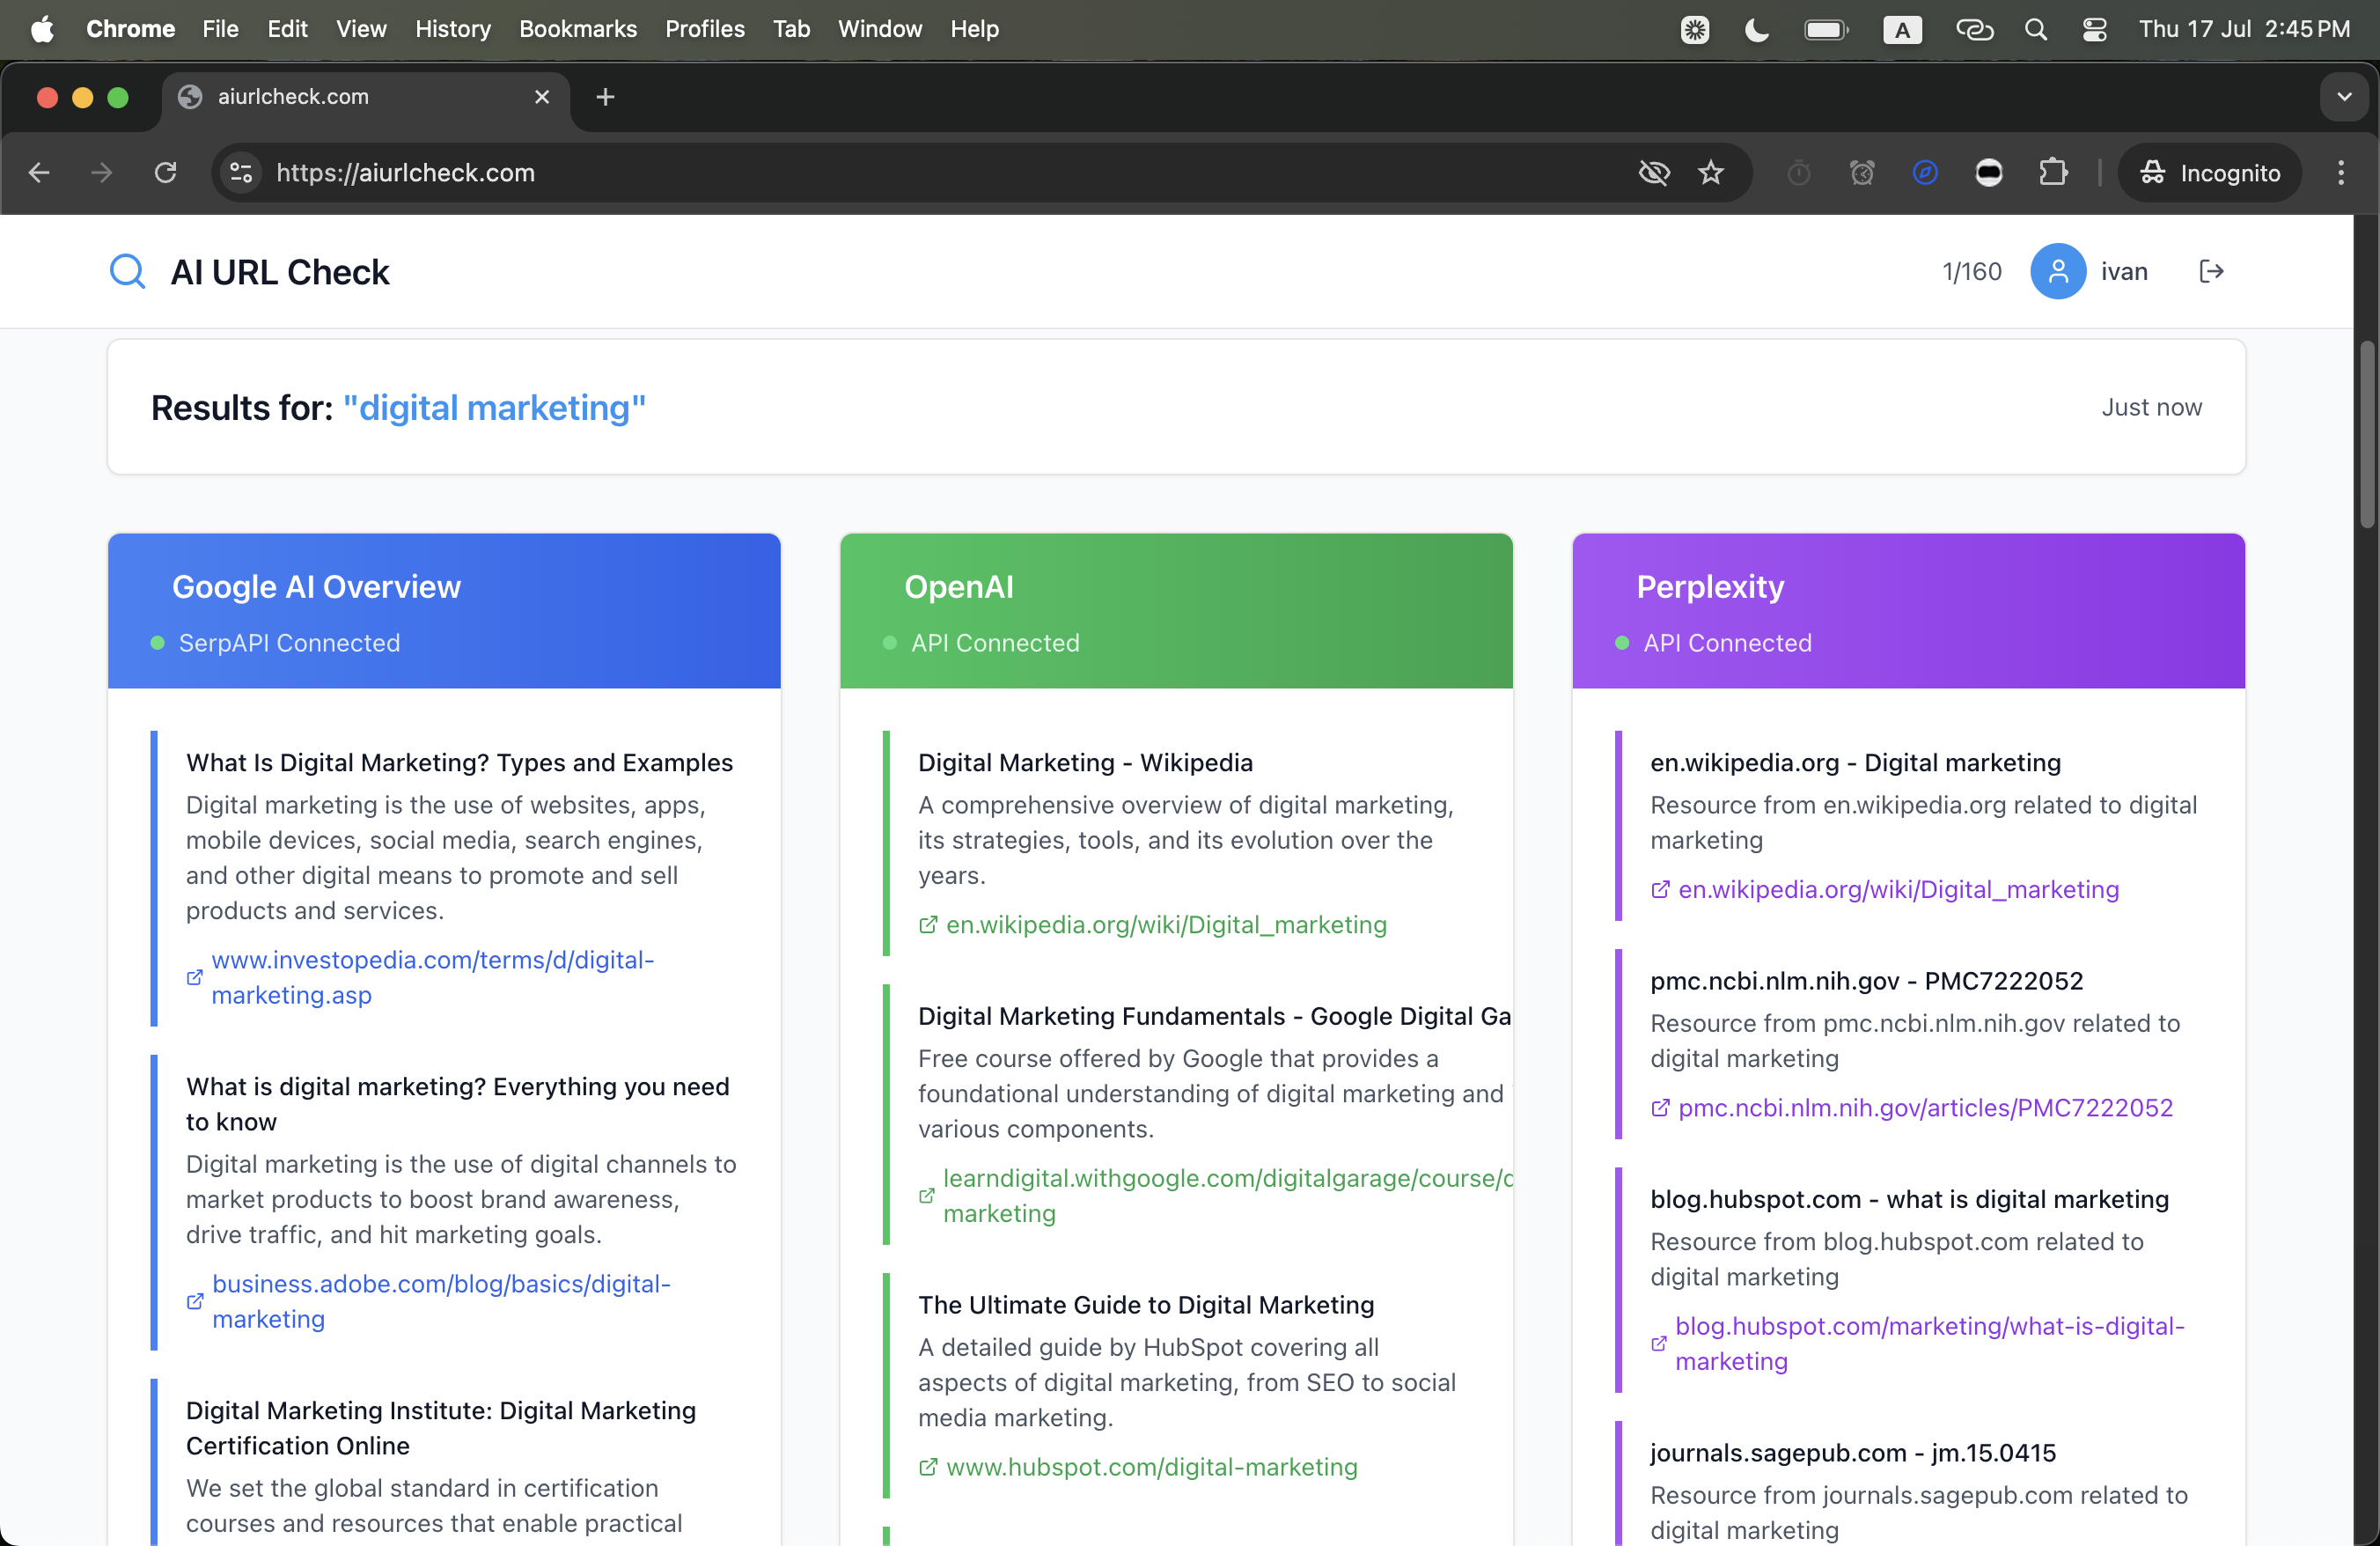Click the alarm clock extension icon
This screenshot has height=1546, width=2380.
click(x=1861, y=173)
